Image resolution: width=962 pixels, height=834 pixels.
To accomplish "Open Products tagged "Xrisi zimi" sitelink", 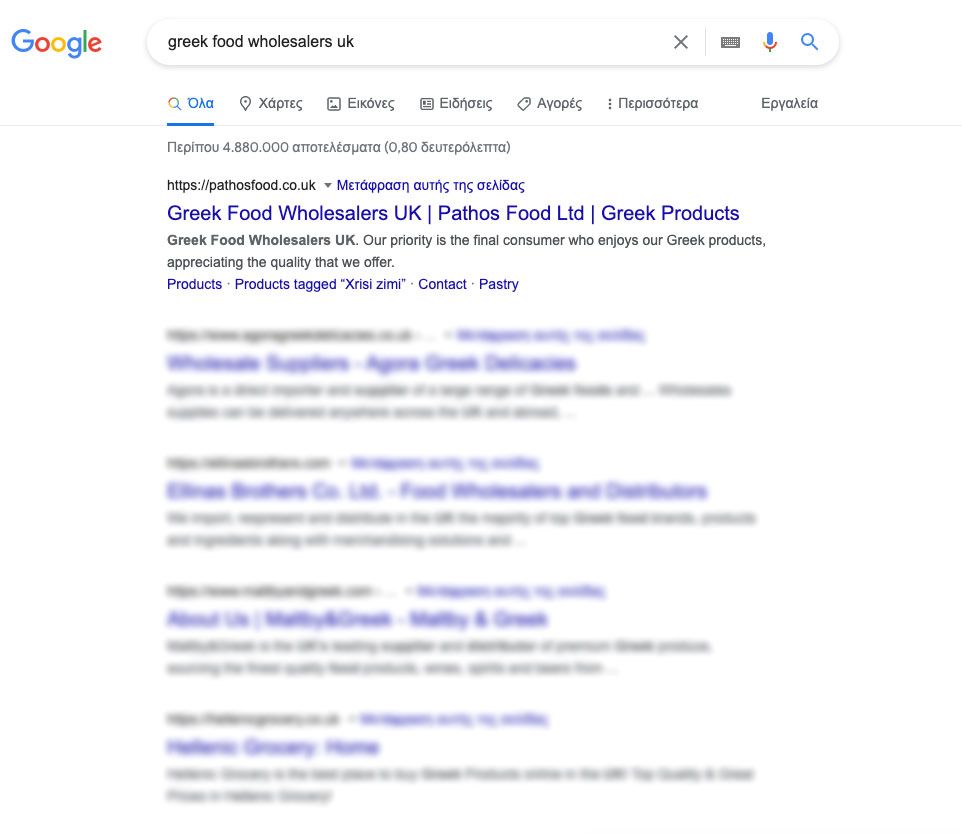I will tap(320, 284).
